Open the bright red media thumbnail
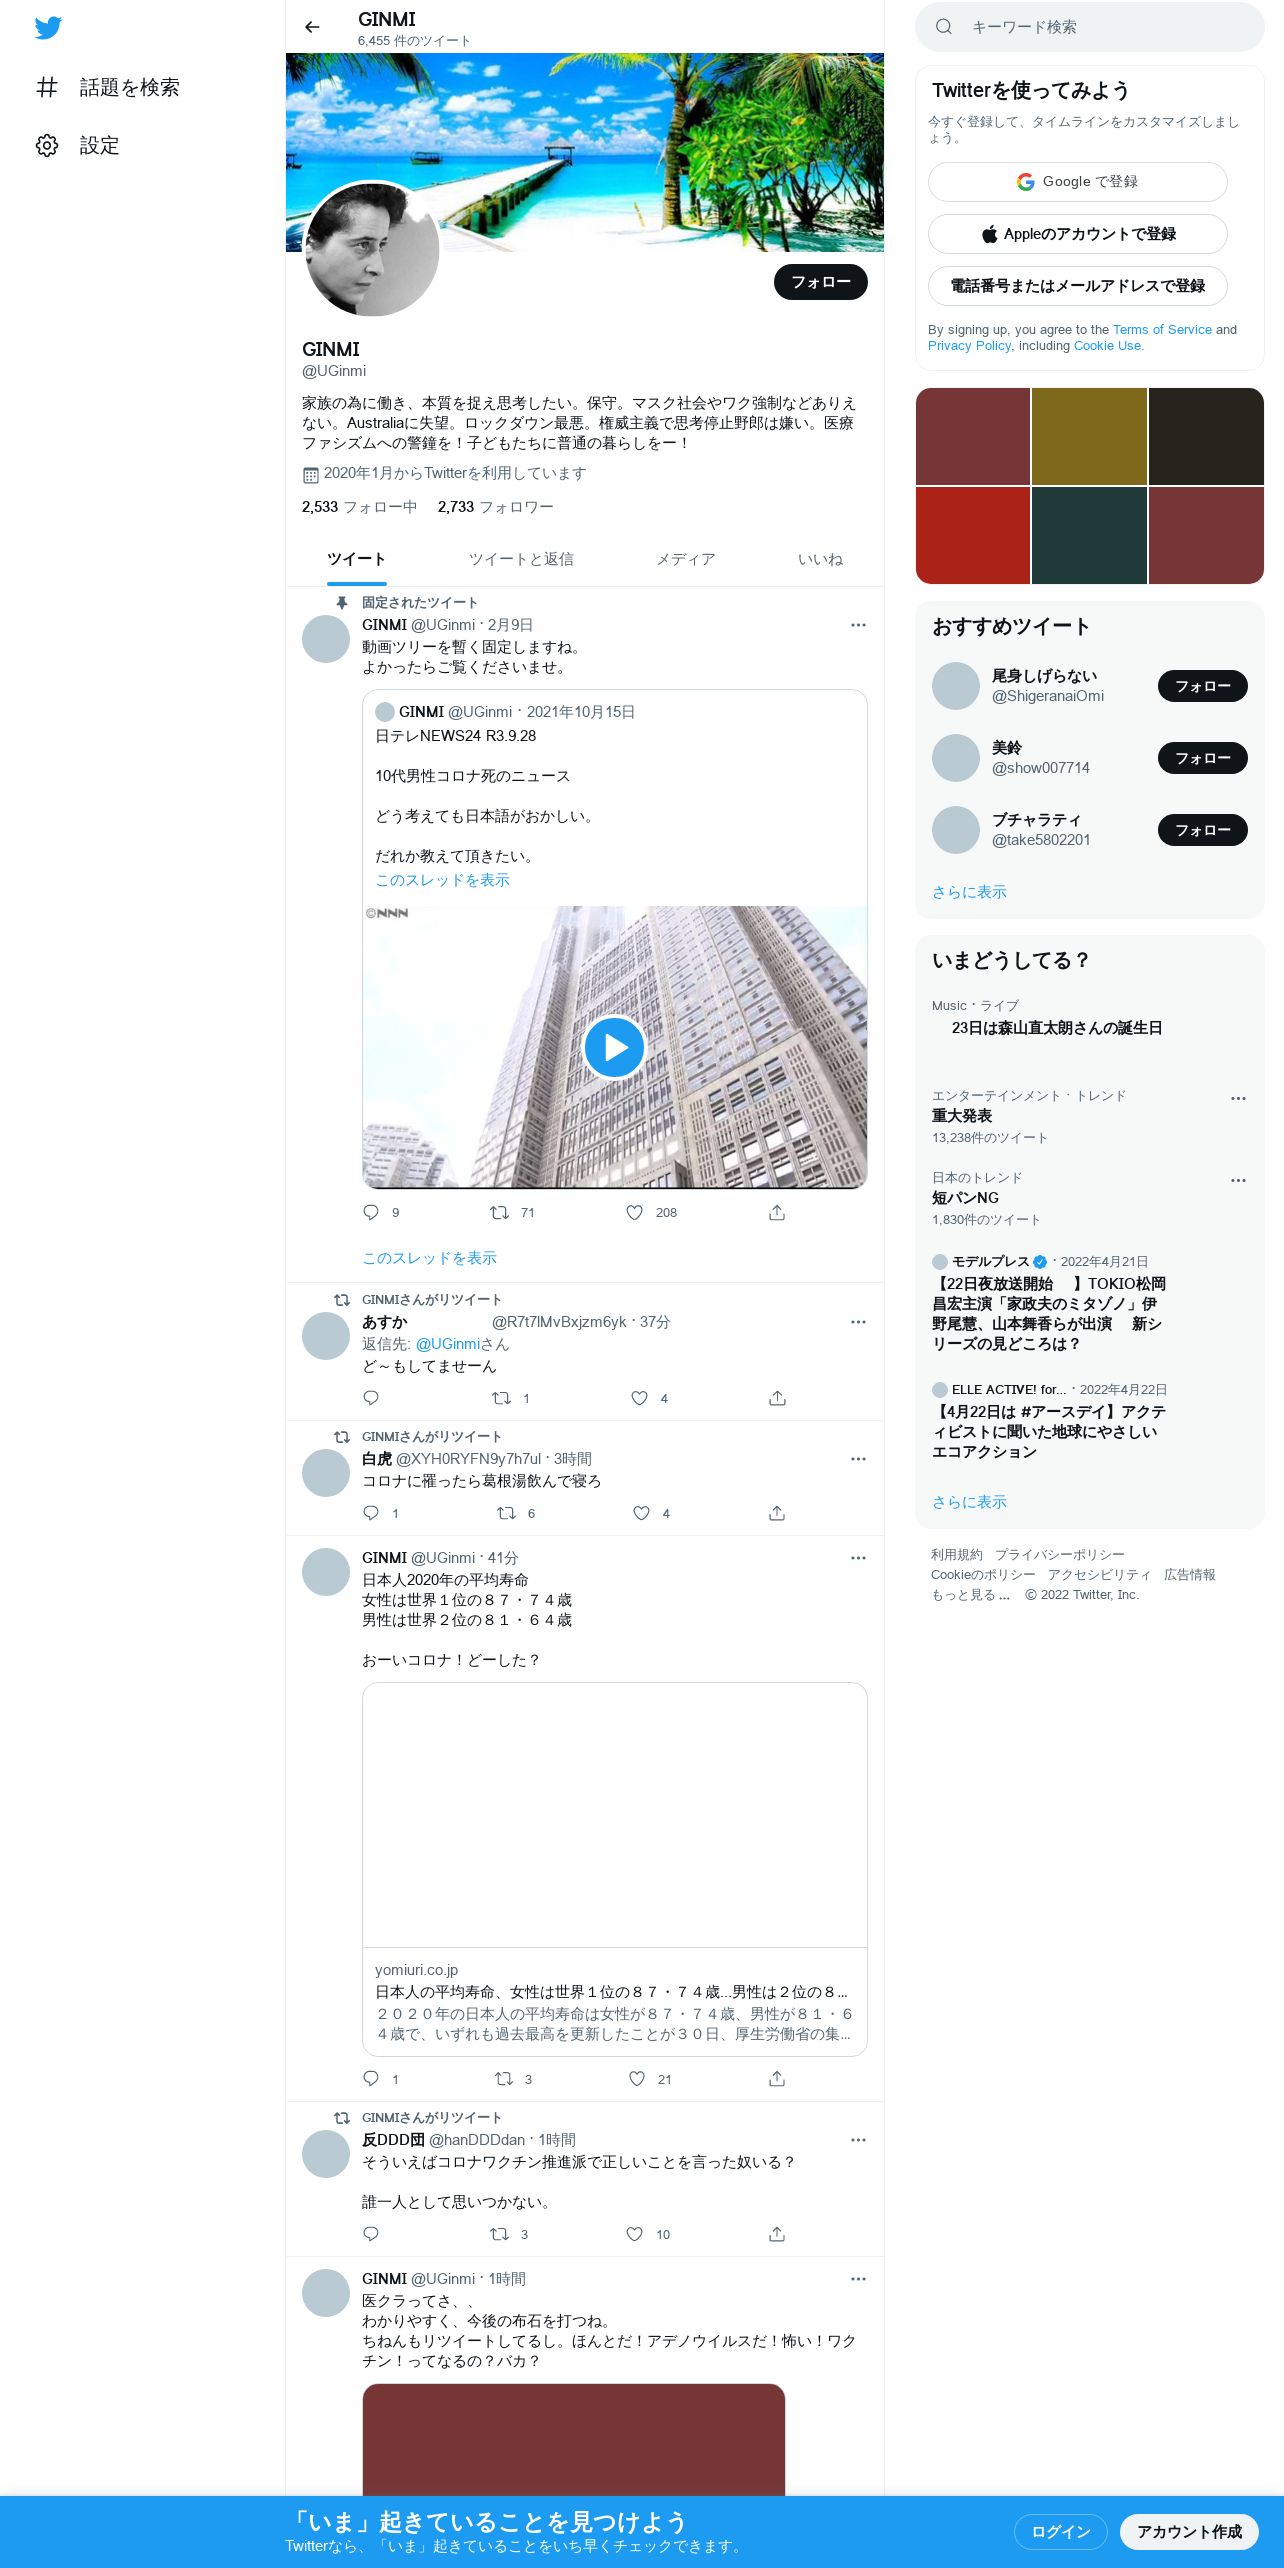The width and height of the screenshot is (1284, 2568). point(973,535)
